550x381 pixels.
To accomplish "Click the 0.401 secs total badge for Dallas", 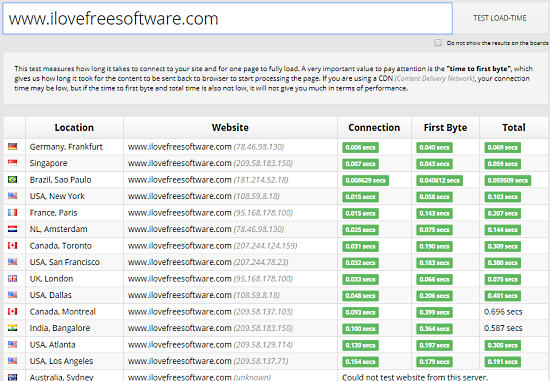I will (x=503, y=296).
